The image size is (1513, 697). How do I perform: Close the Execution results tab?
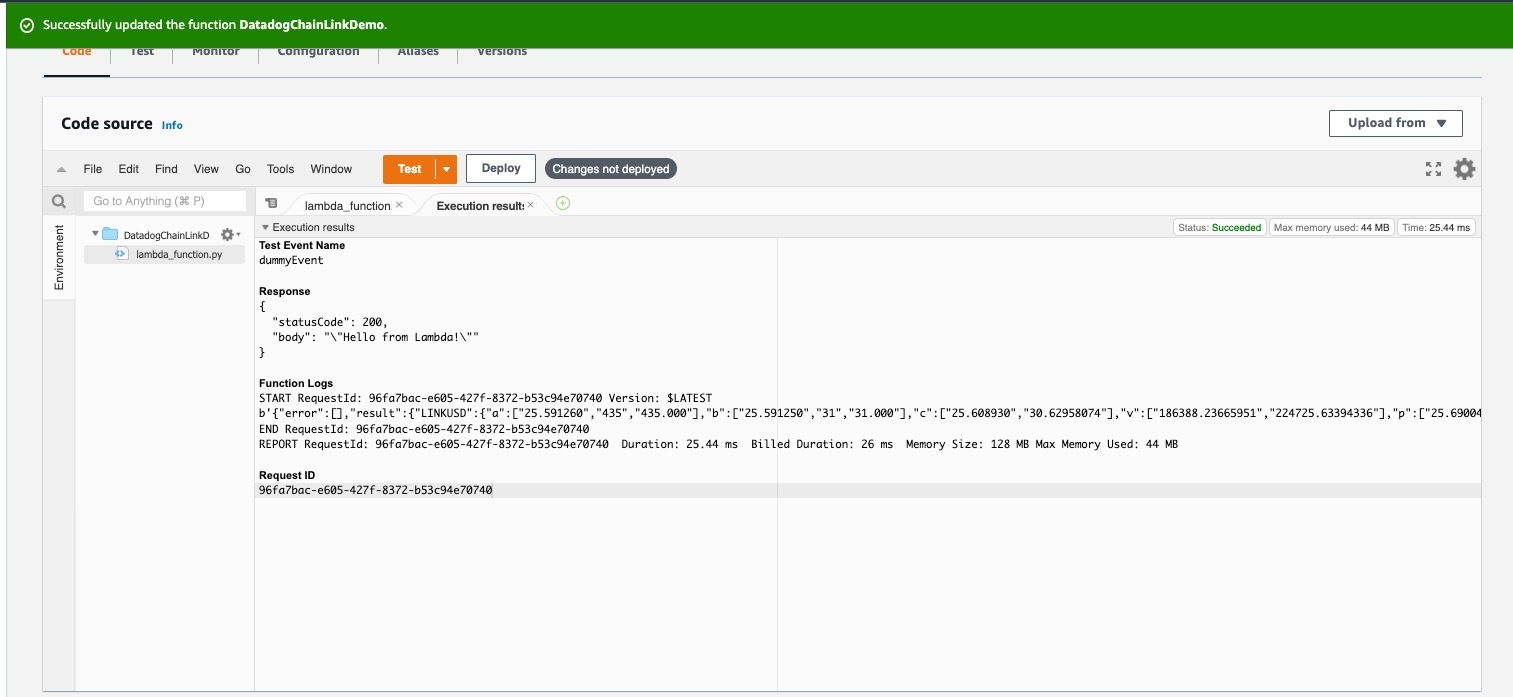[x=531, y=204]
